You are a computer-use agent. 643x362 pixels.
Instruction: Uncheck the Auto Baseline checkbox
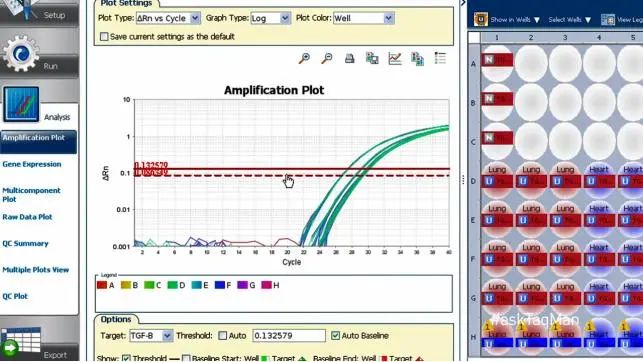335,335
